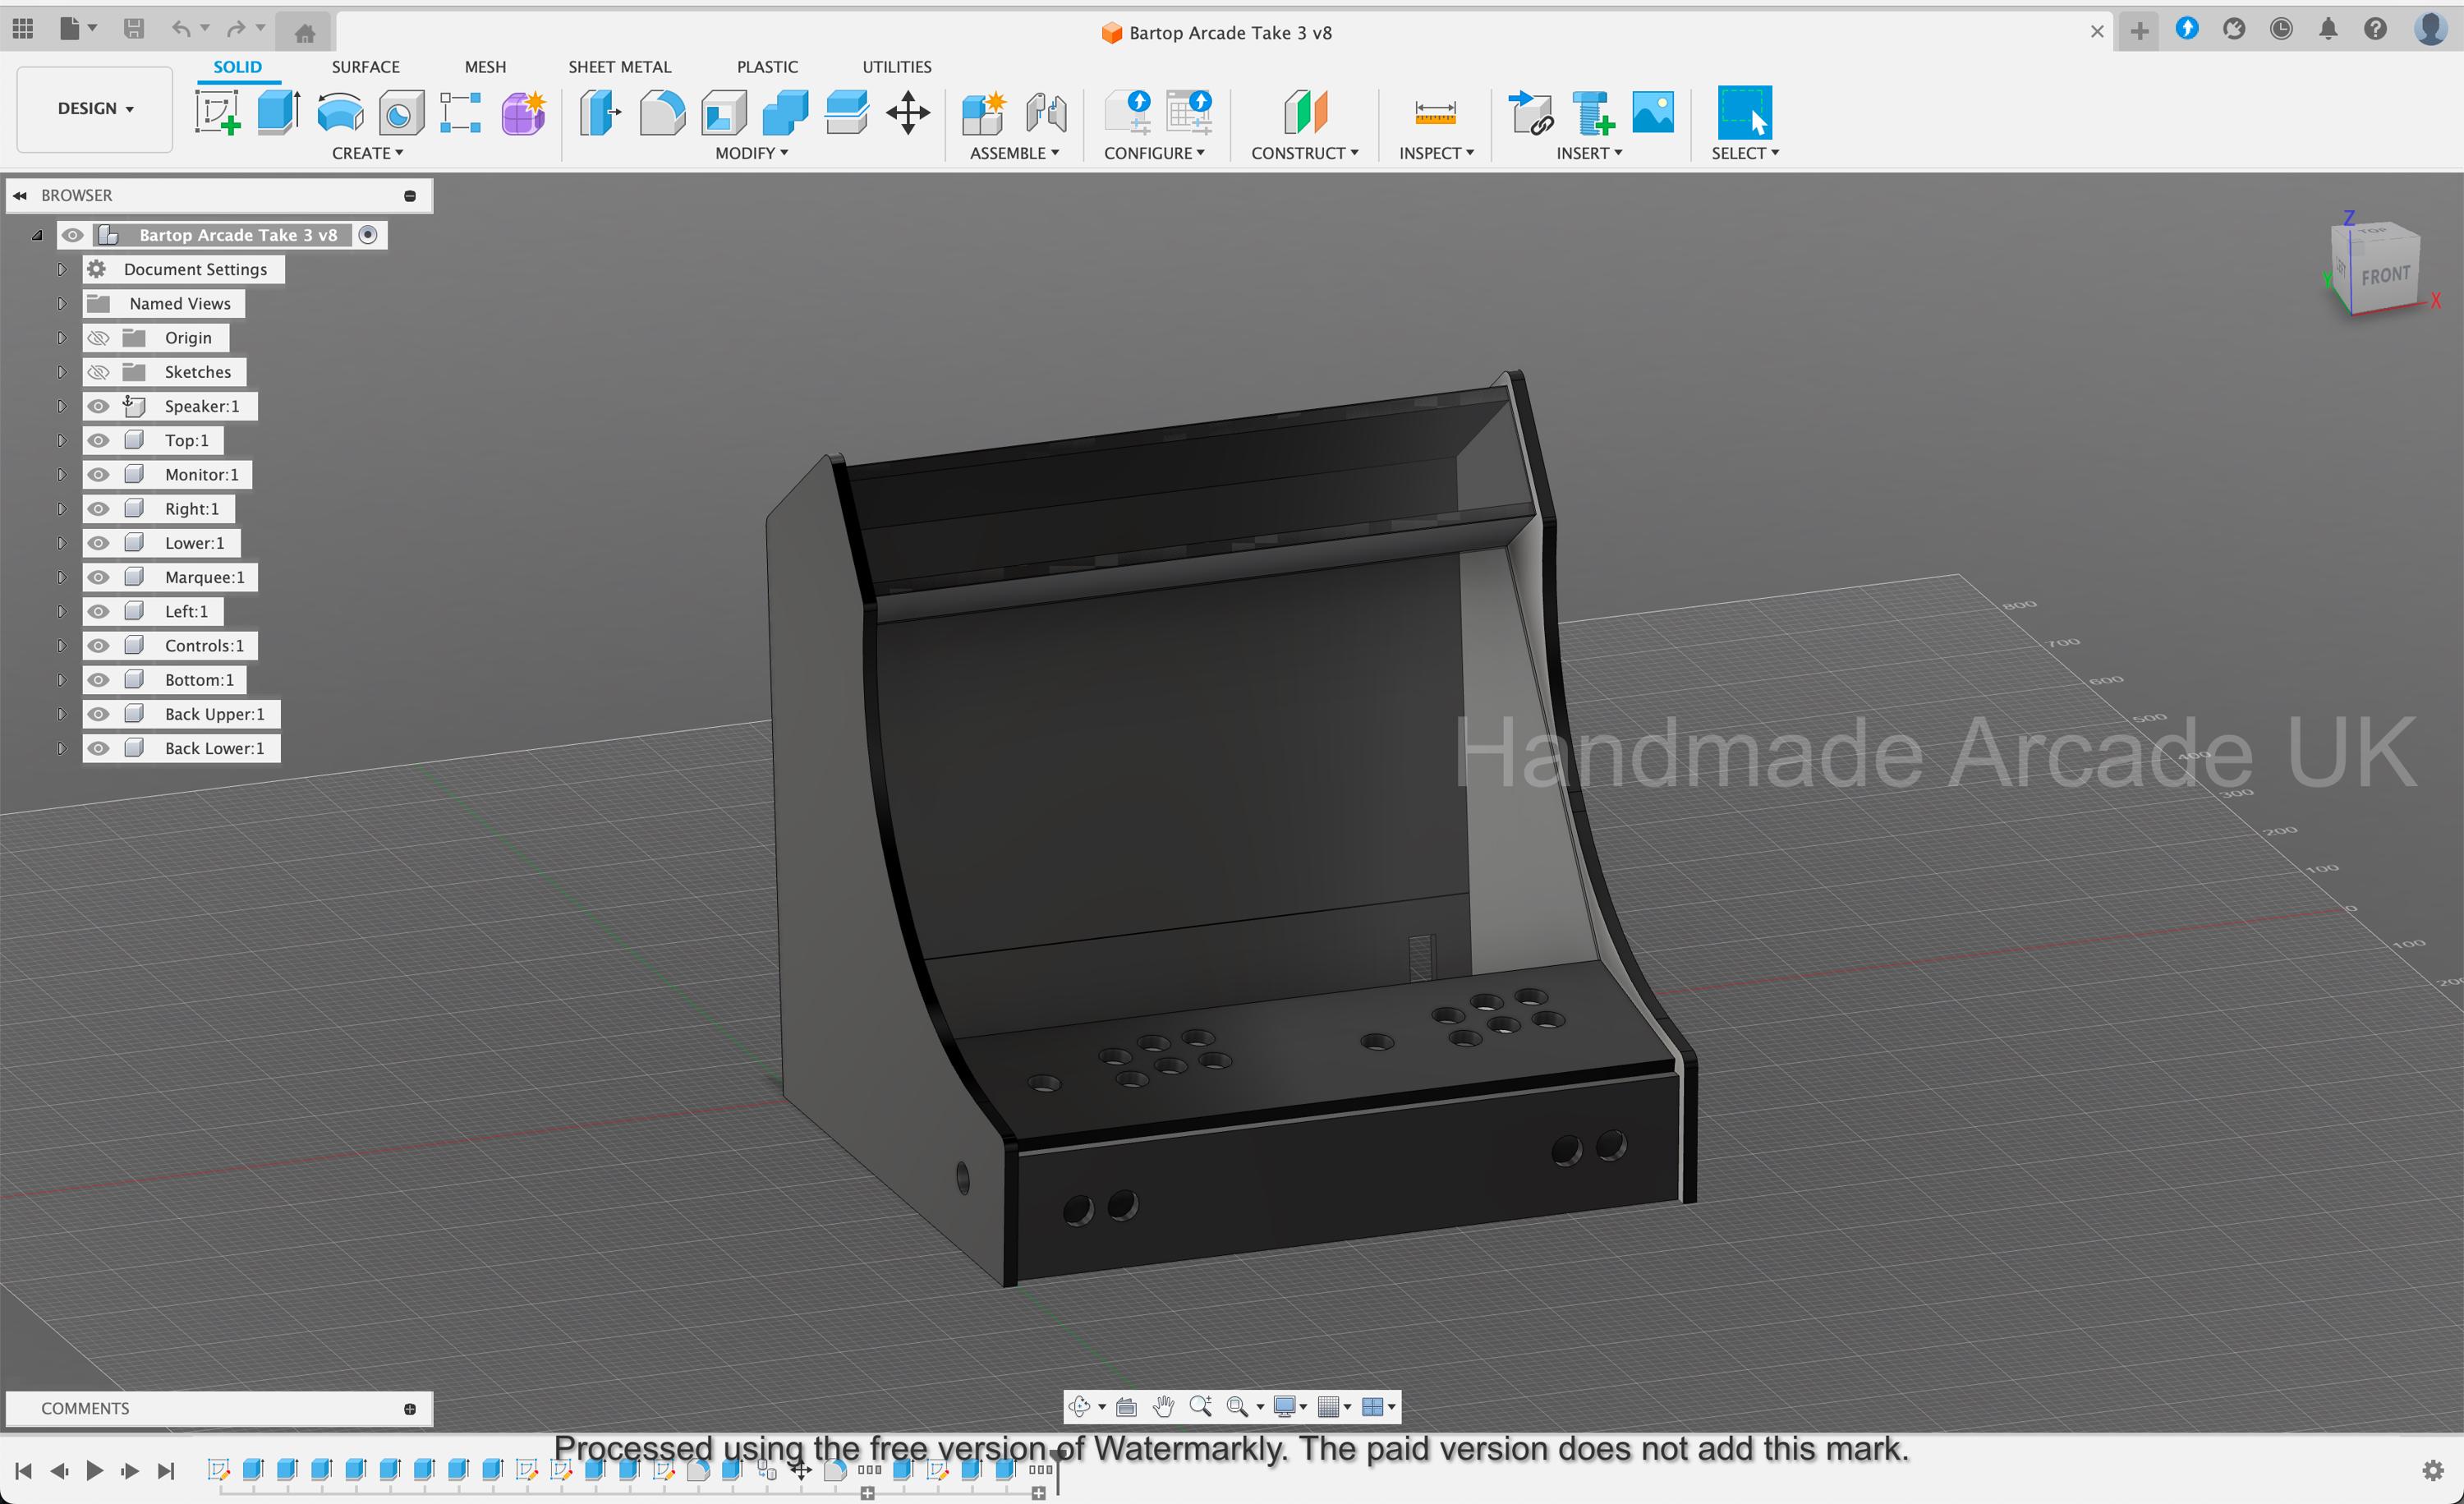
Task: Switch to the SHEET METAL tab
Action: pos(620,67)
